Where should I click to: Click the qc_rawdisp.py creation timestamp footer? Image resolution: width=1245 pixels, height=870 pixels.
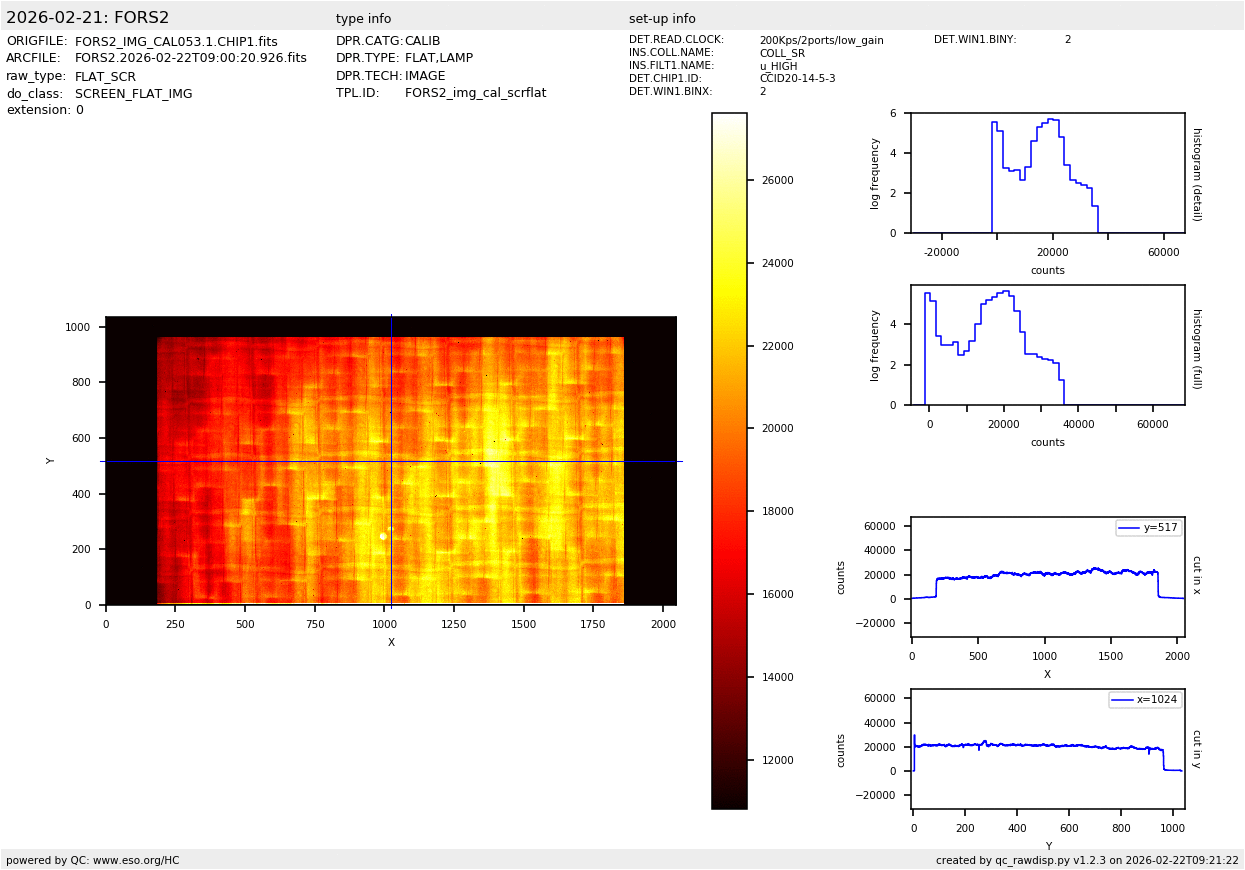(x=1087, y=860)
